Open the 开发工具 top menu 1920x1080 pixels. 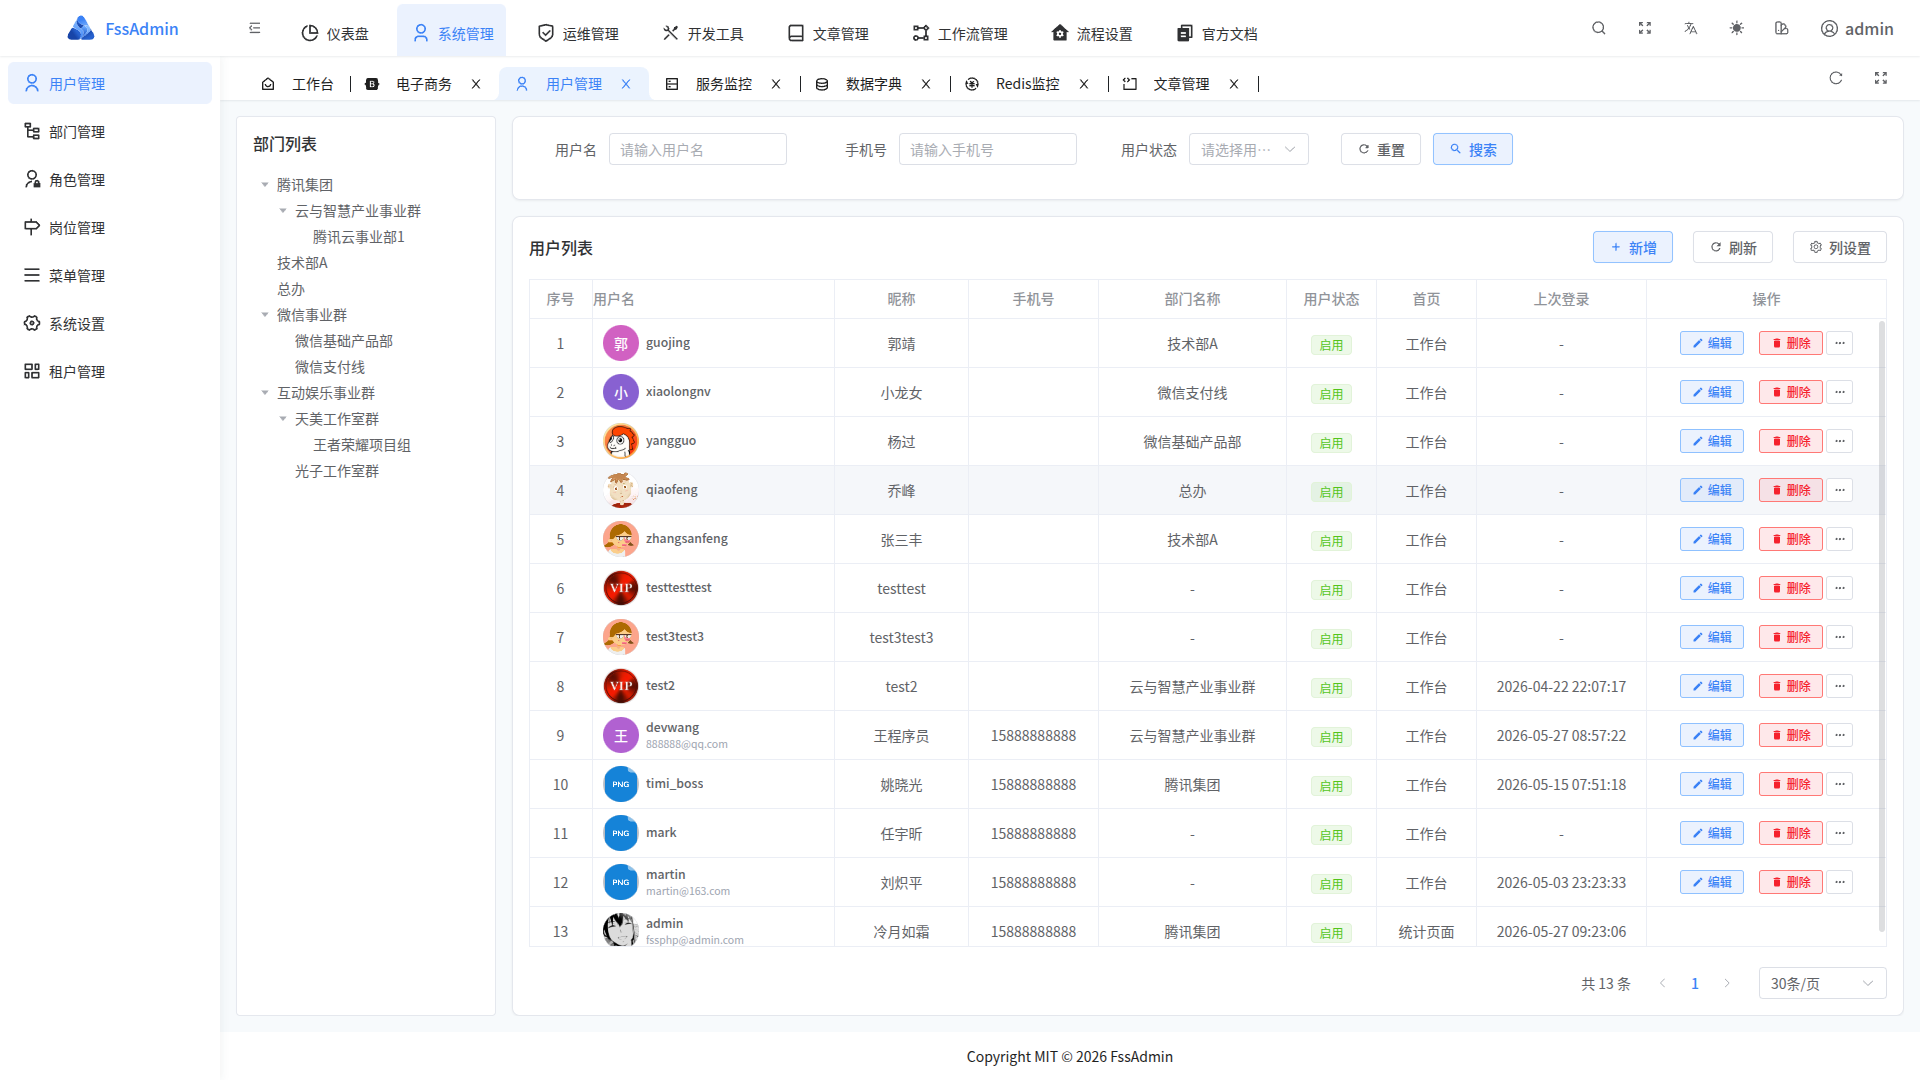(703, 34)
